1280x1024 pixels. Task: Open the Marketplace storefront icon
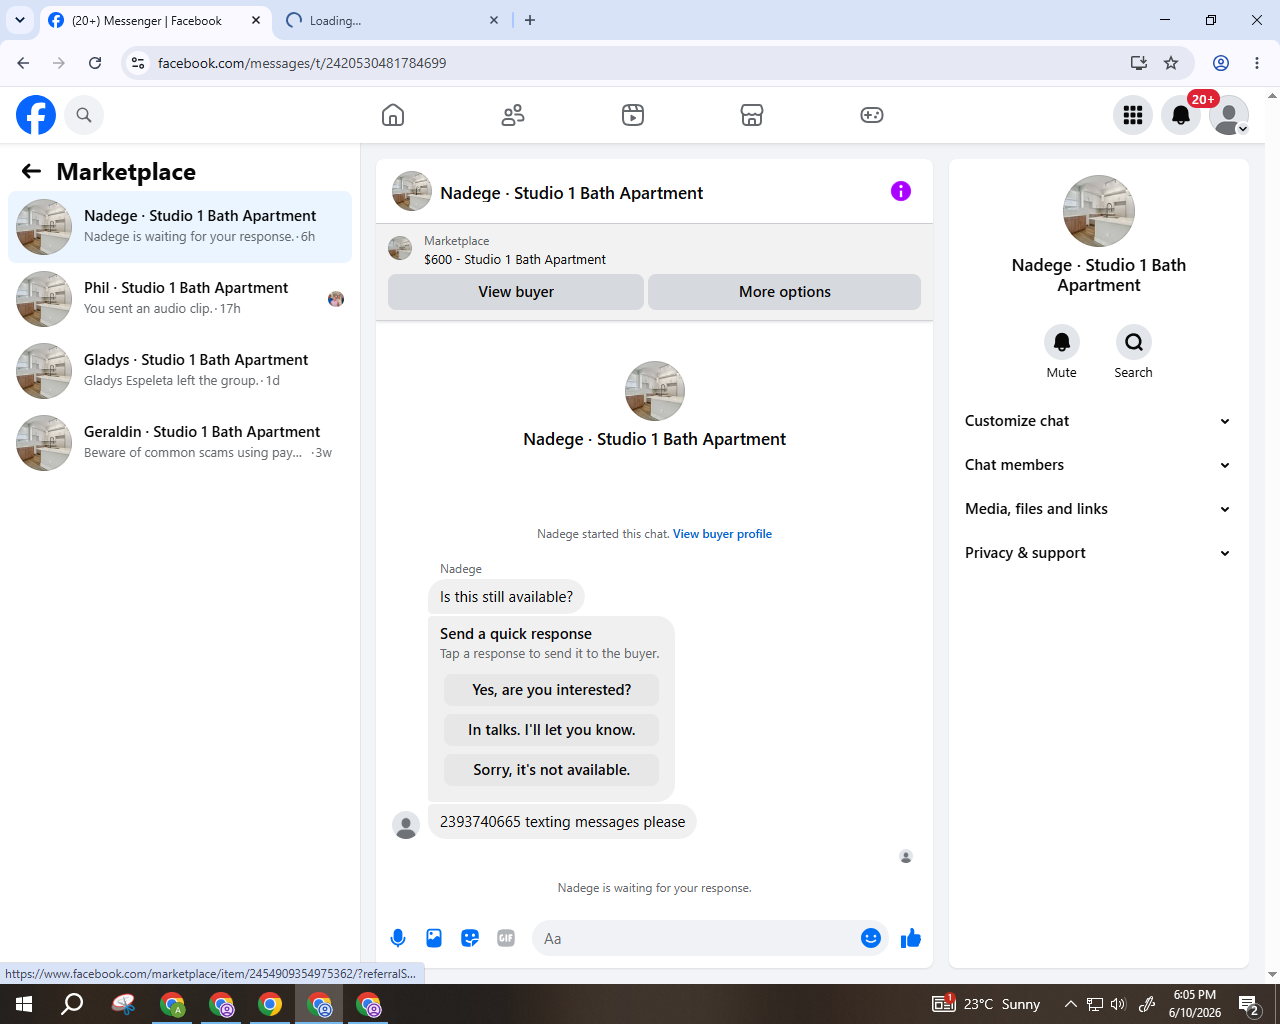pos(752,115)
